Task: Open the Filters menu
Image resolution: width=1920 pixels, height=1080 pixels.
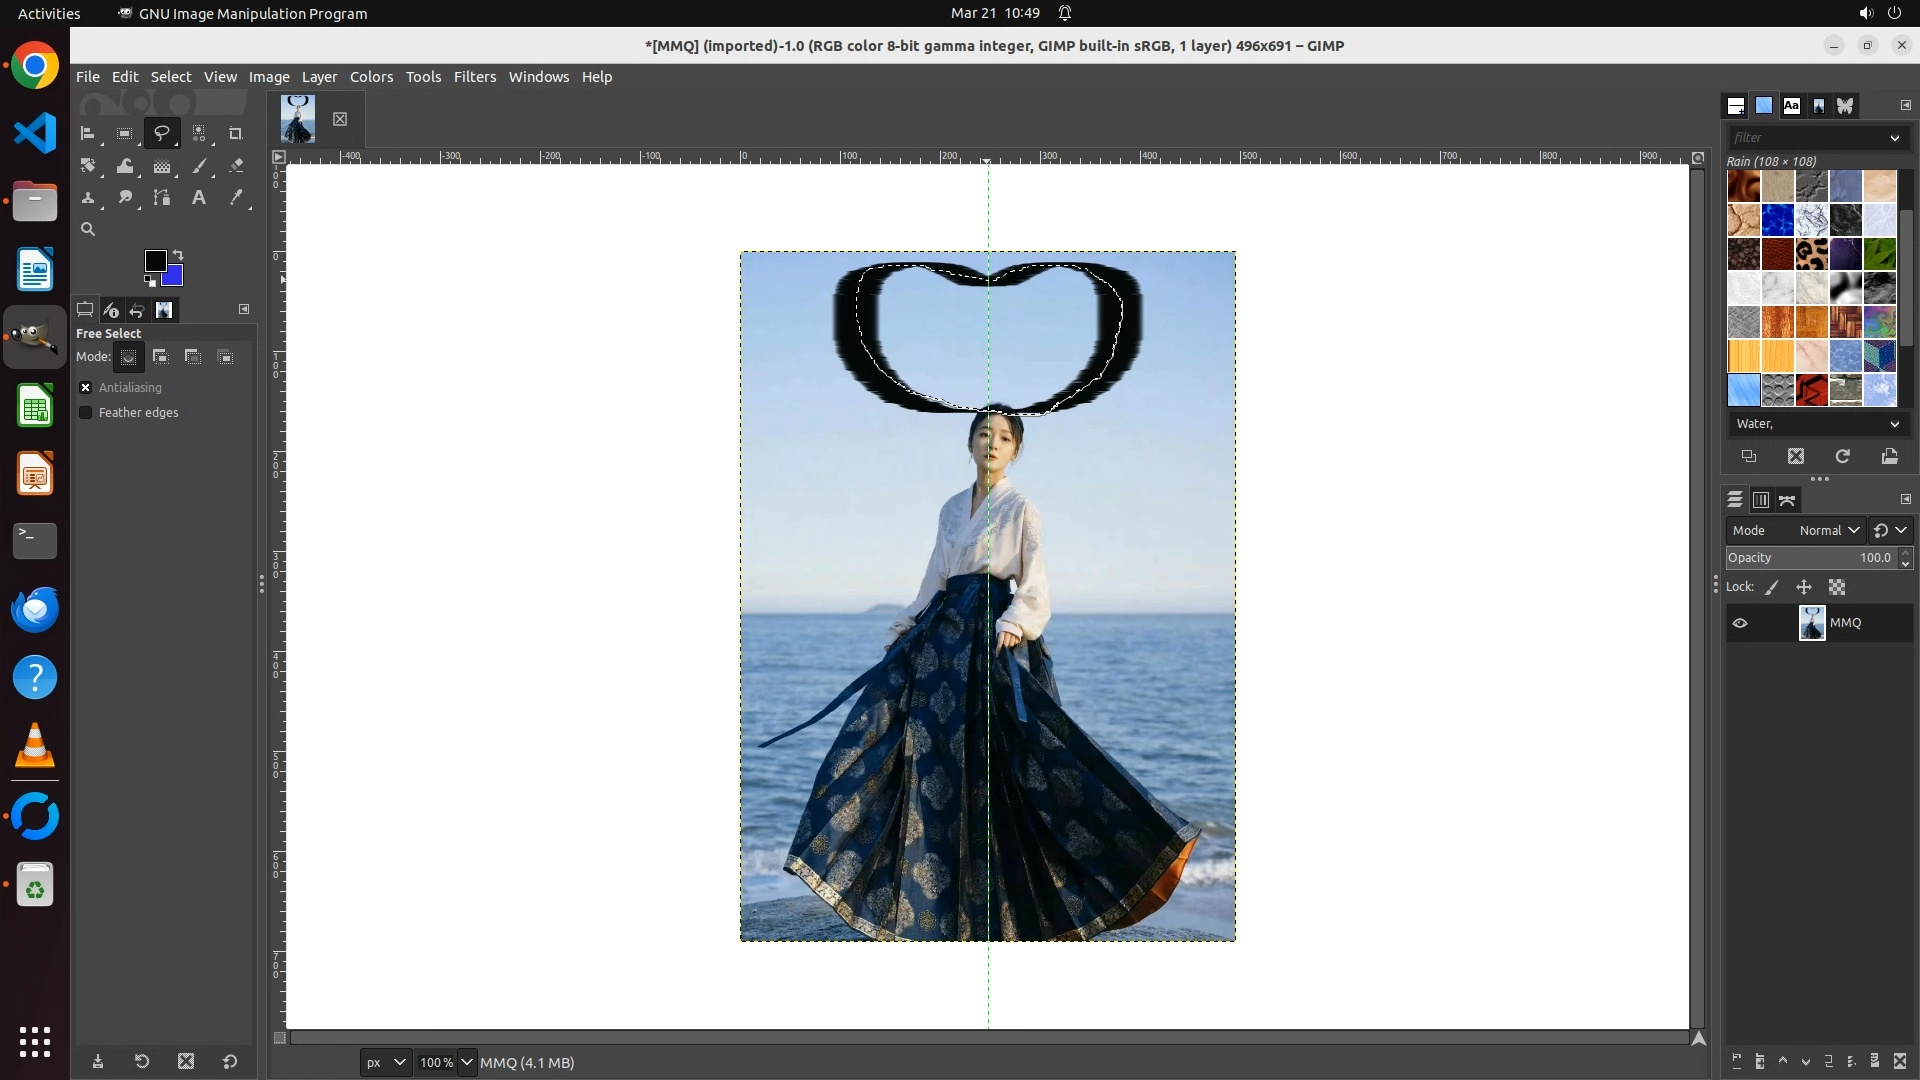Action: (x=474, y=77)
